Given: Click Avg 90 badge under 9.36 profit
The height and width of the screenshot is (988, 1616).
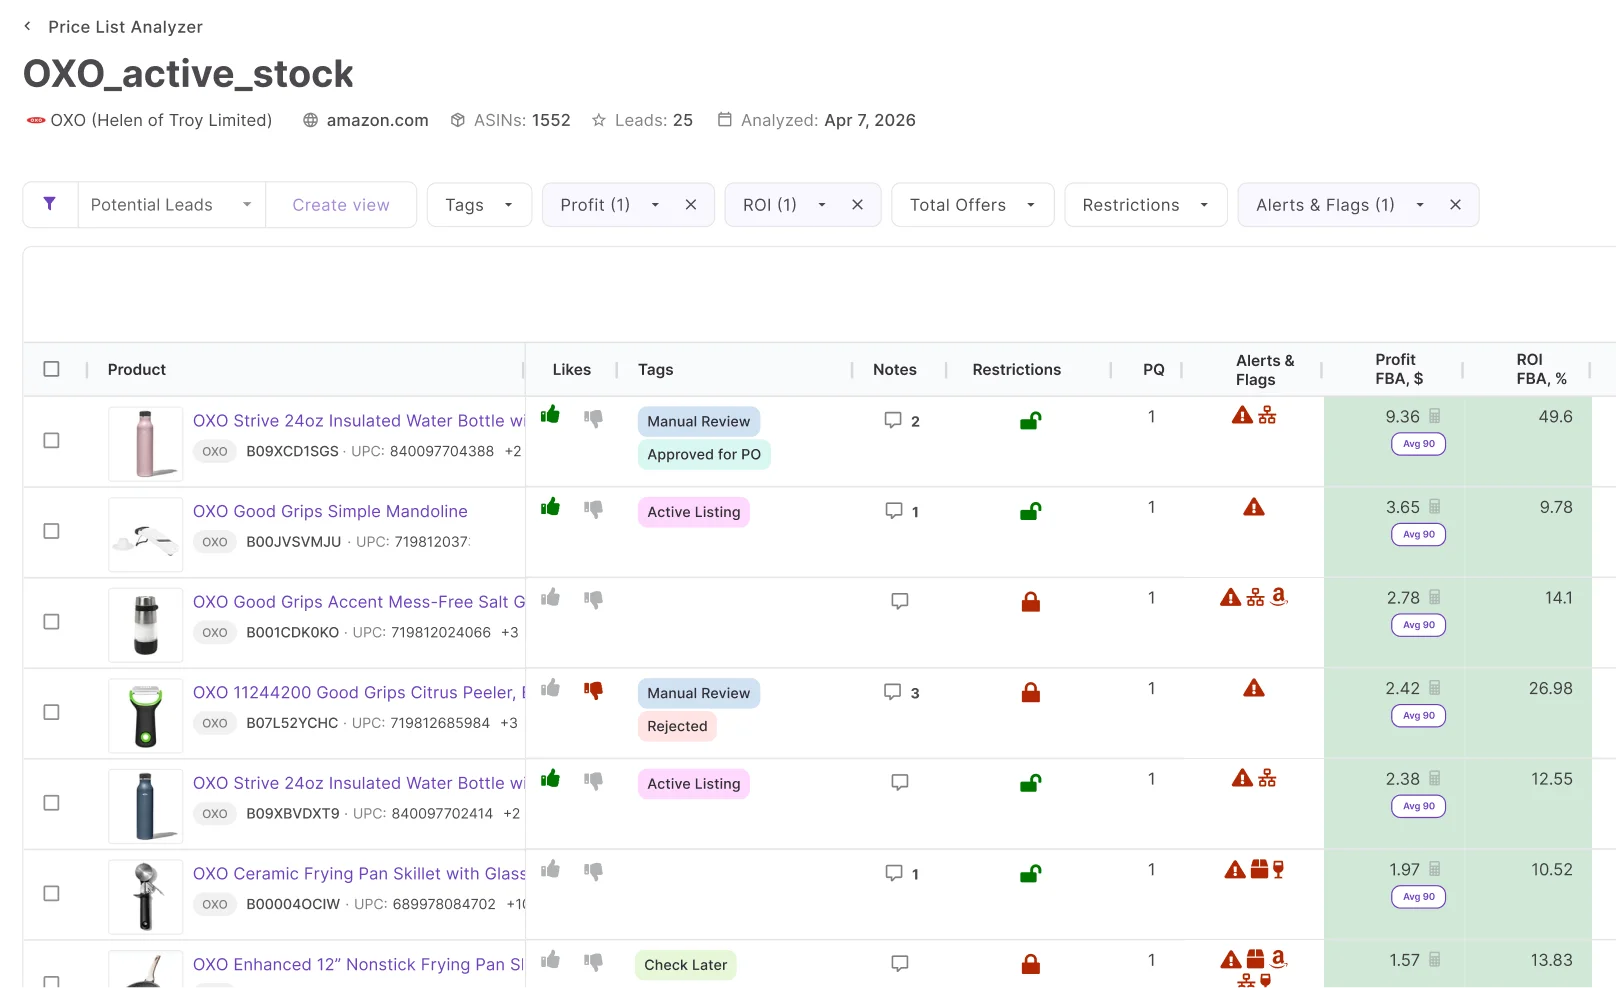Looking at the screenshot, I should tap(1418, 444).
